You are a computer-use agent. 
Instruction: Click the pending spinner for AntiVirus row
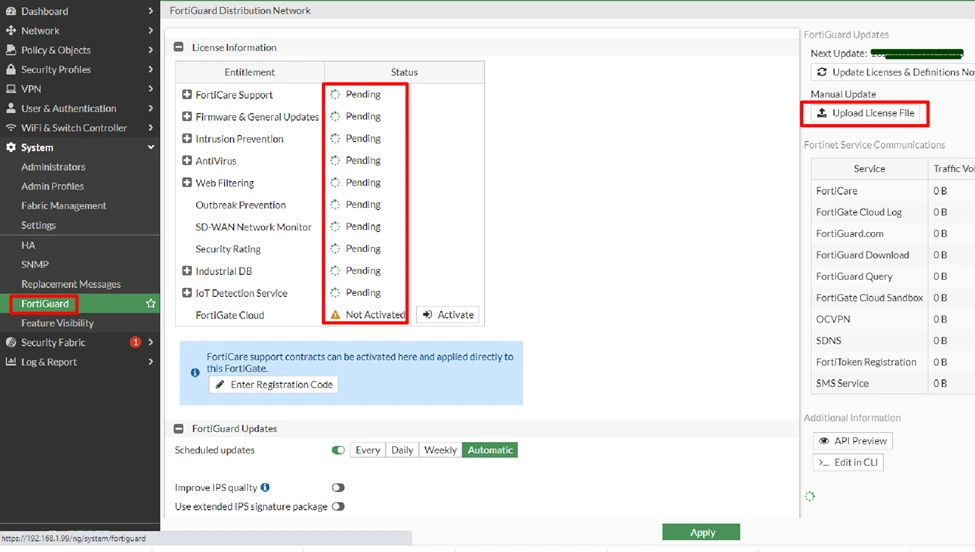pyautogui.click(x=335, y=160)
